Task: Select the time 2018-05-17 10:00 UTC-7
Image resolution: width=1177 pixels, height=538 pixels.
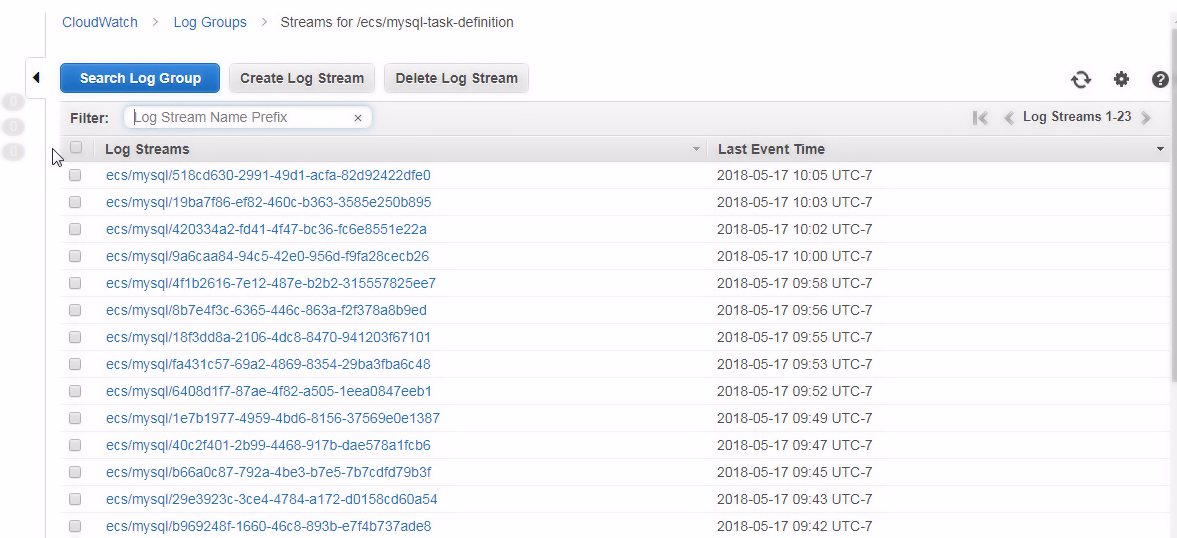Action: click(795, 257)
